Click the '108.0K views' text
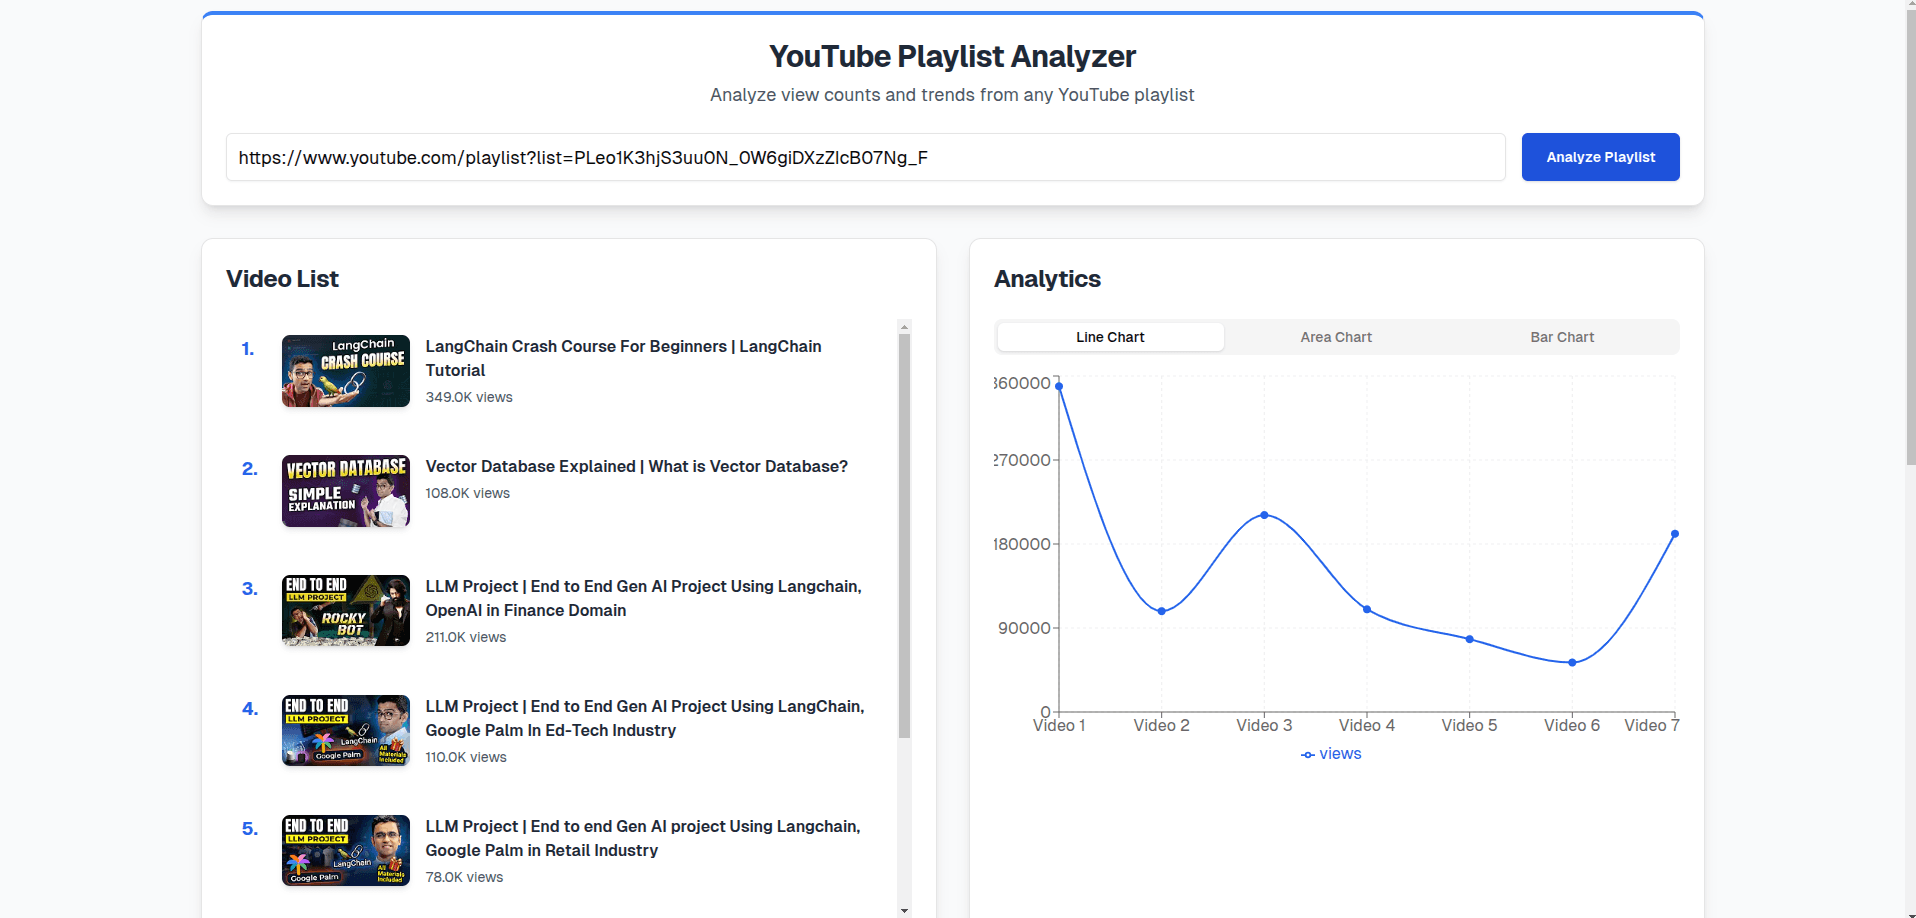The height and width of the screenshot is (918, 1916). [468, 493]
